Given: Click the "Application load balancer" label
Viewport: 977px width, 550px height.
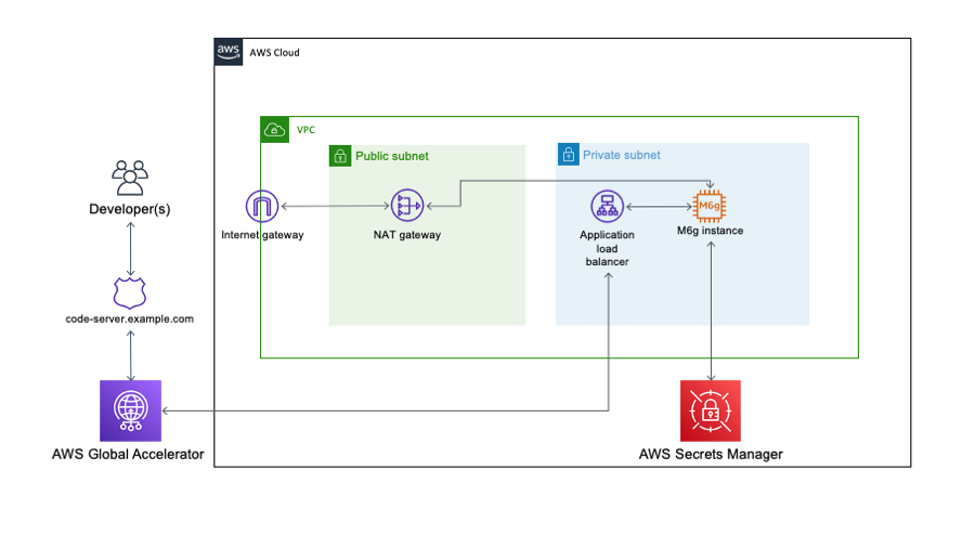Looking at the screenshot, I should 607,248.
